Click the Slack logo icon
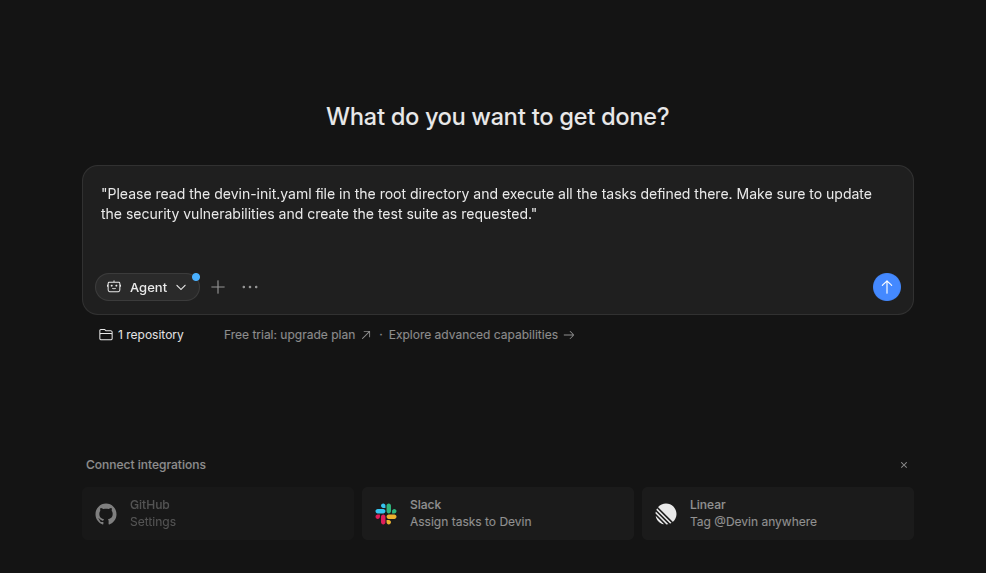The image size is (986, 573). pyautogui.click(x=386, y=514)
